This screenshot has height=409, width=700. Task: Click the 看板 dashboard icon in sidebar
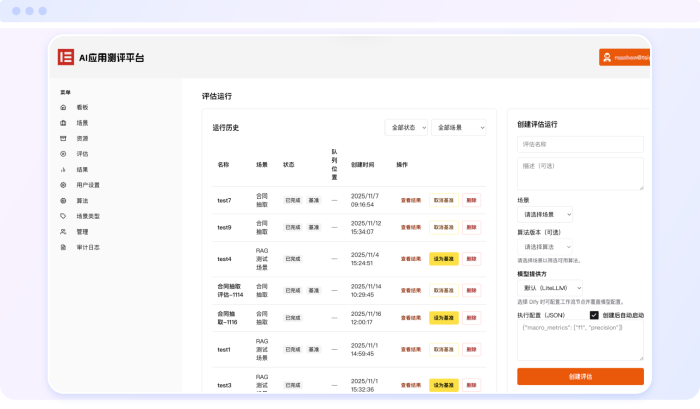[x=64, y=107]
